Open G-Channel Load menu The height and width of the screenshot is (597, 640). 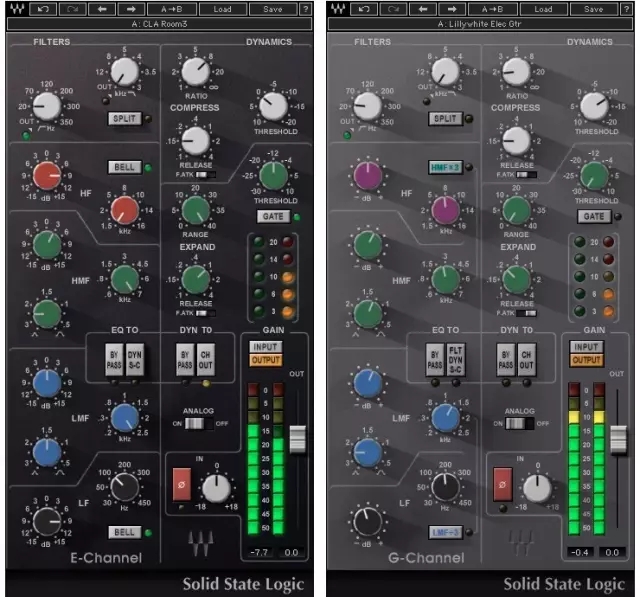point(543,9)
